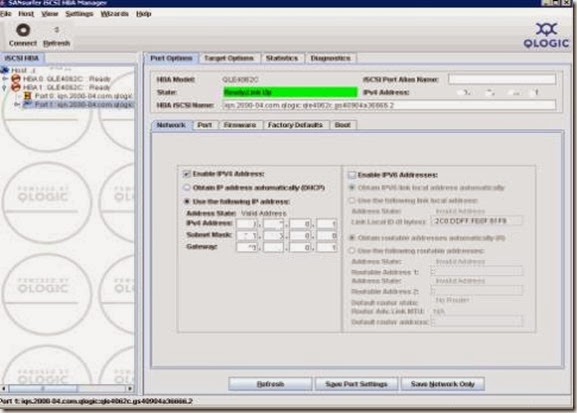Click the HBA iSCSI Name field
This screenshot has width=577, height=413.
click(x=389, y=105)
